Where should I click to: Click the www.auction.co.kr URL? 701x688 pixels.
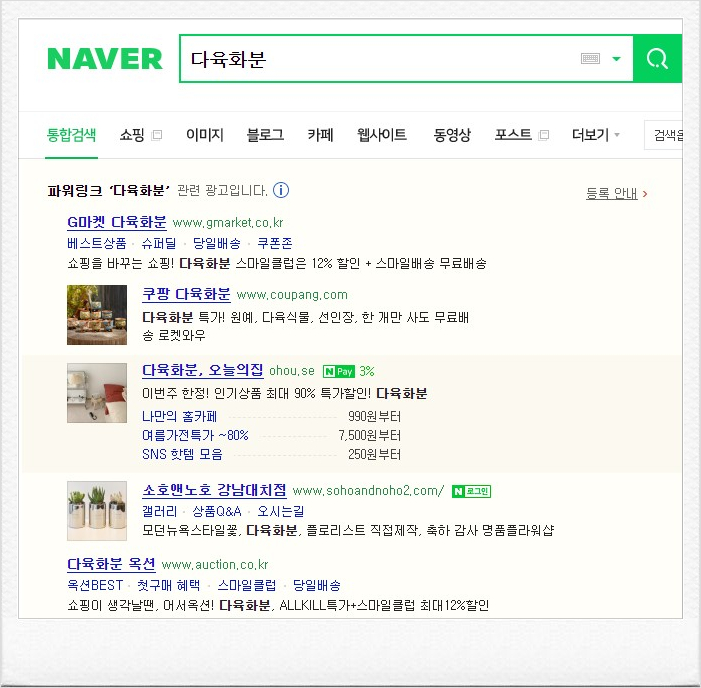point(215,565)
